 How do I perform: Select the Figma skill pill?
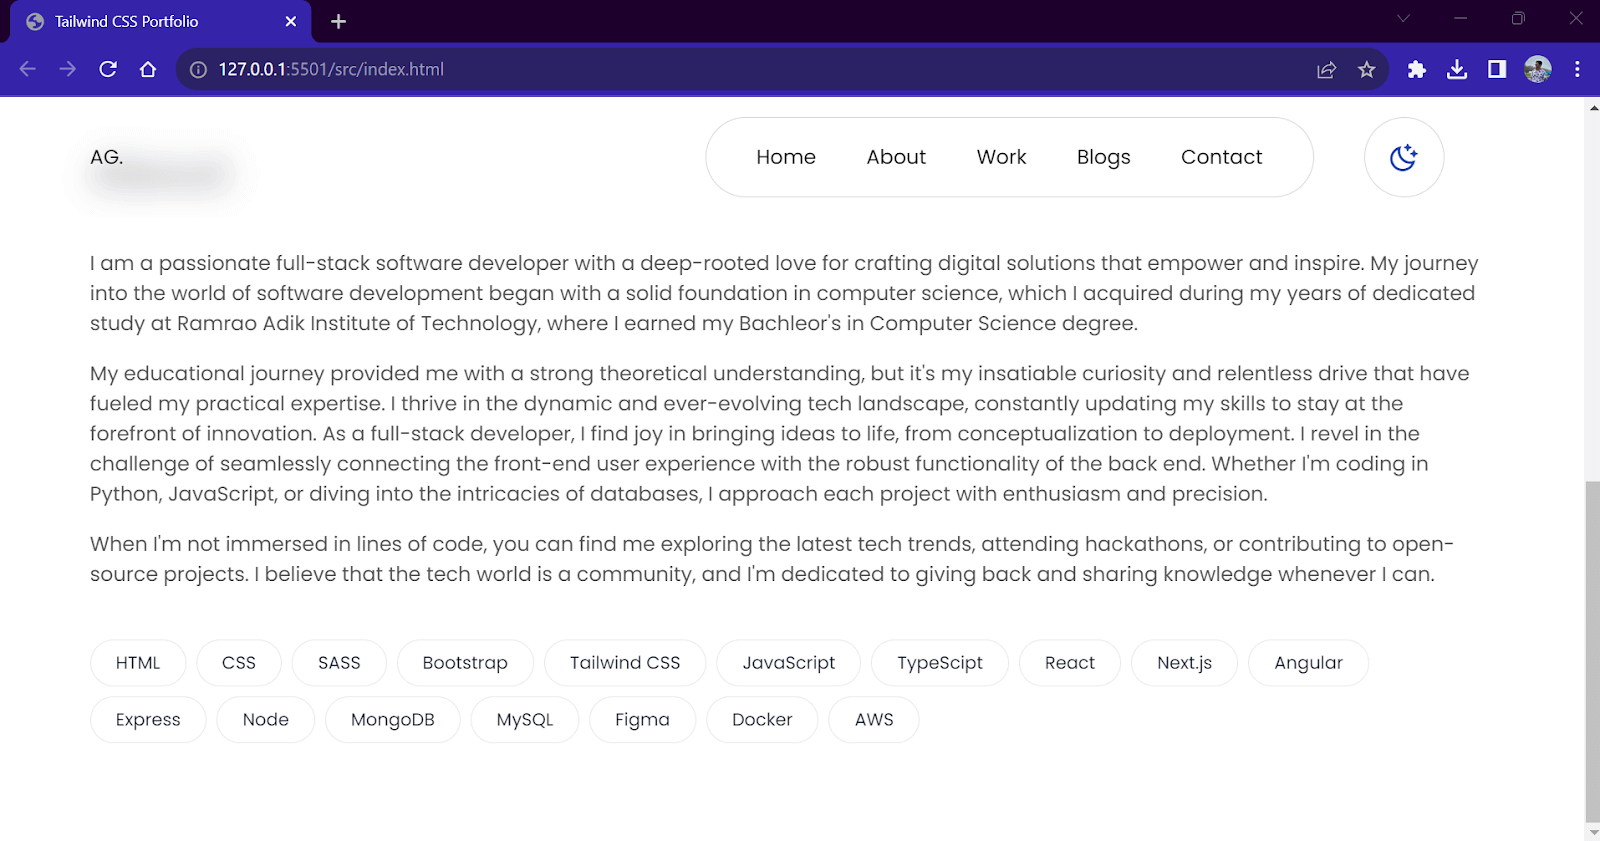pos(642,720)
